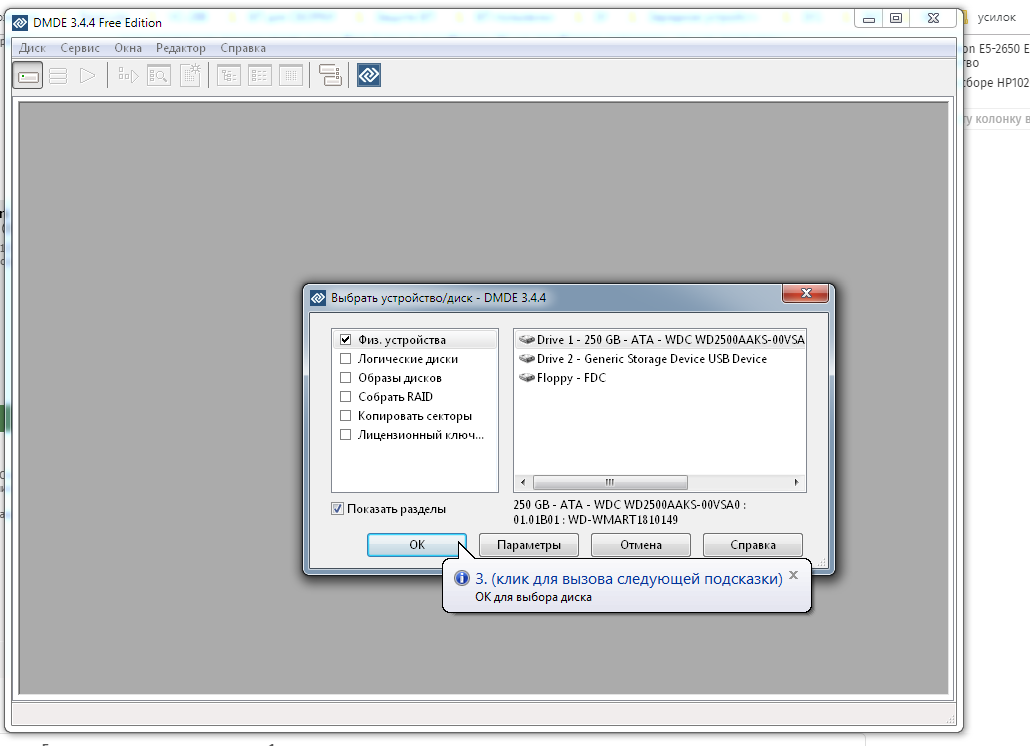The width and height of the screenshot is (1030, 746).
Task: Click the stacked partitions toolbar icon
Action: coord(58,75)
